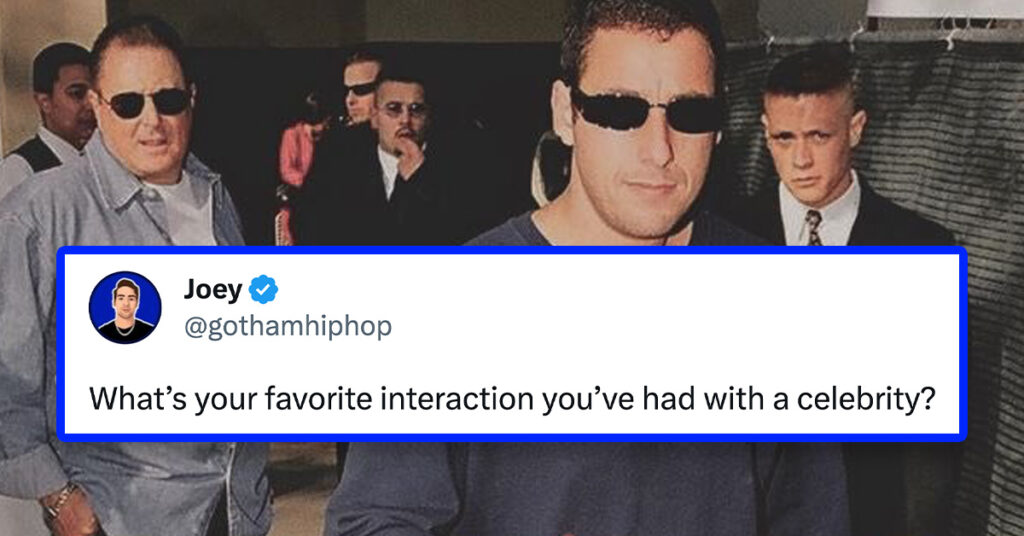Select the display name Joey
Viewport: 1024px width, 536px height.
click(x=213, y=289)
